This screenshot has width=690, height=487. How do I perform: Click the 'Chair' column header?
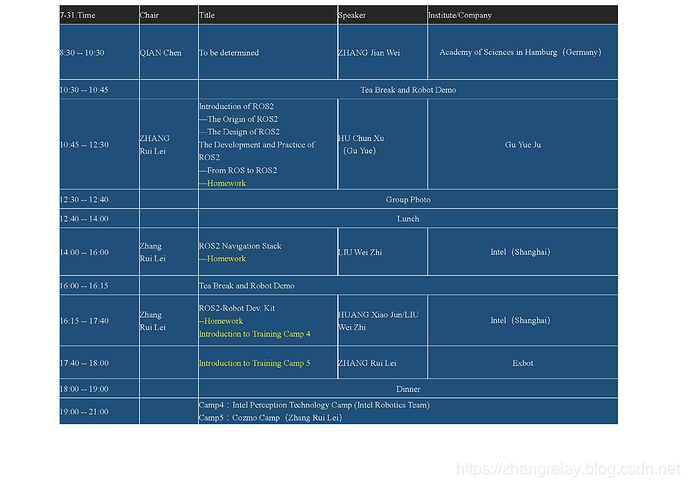[169, 15]
